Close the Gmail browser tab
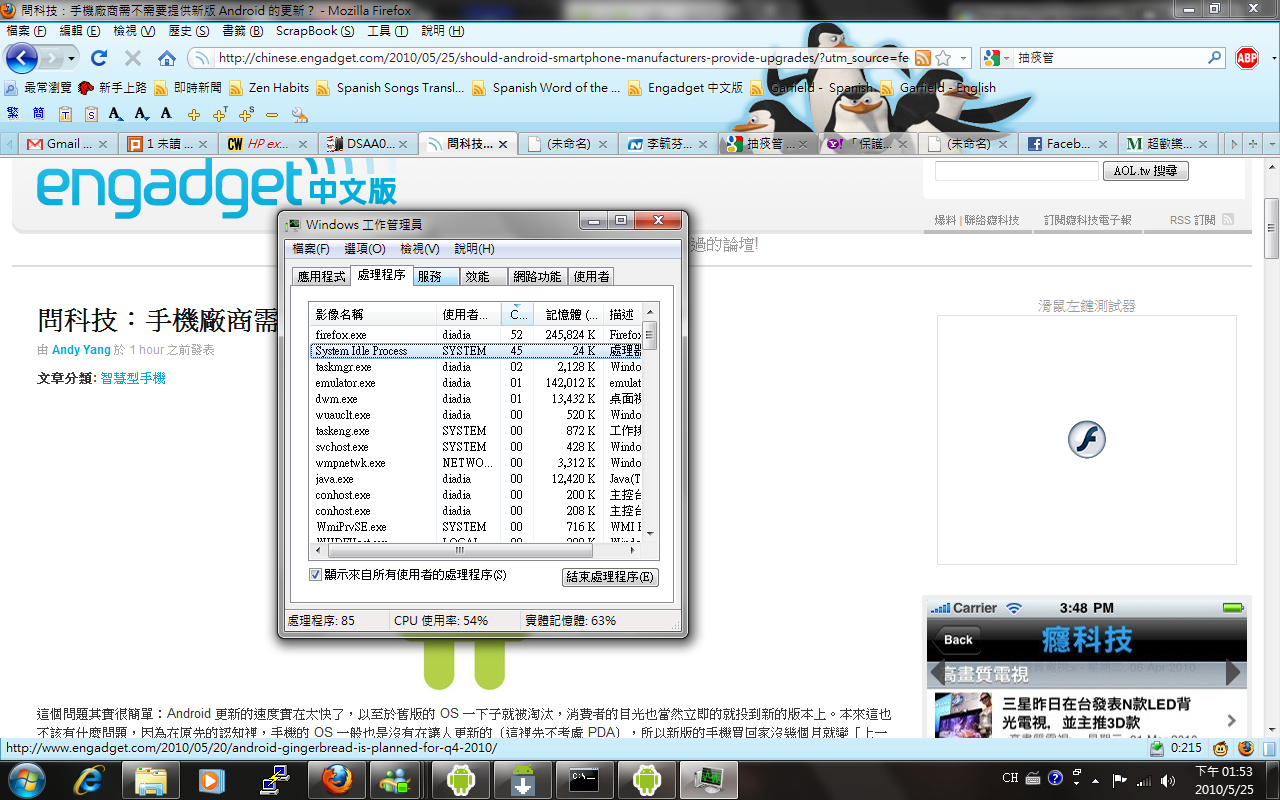The width and height of the screenshot is (1280, 800). pyautogui.click(x=105, y=144)
